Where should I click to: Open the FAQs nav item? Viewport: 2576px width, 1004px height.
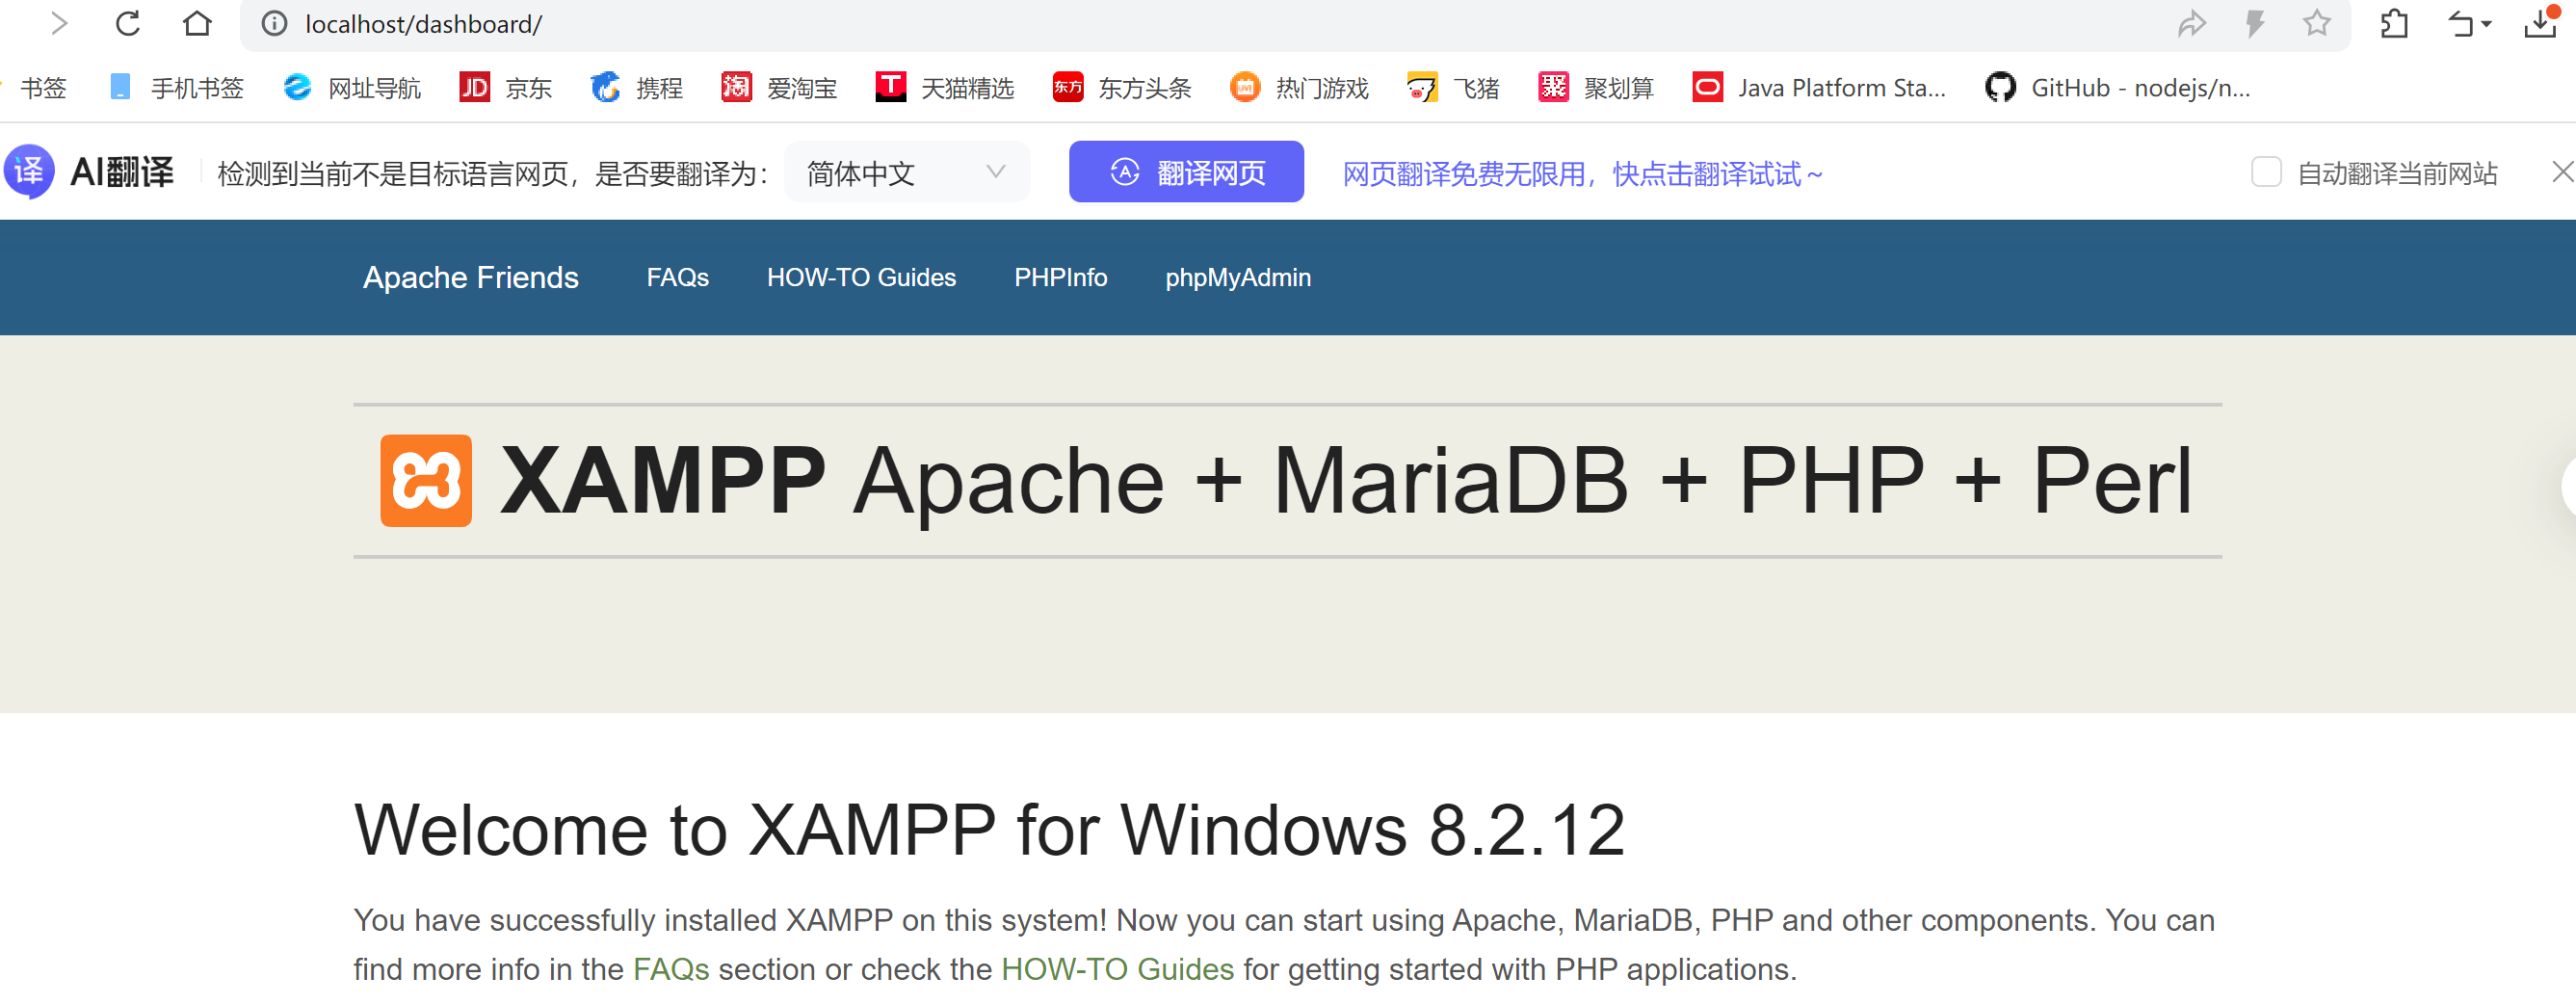tap(677, 277)
